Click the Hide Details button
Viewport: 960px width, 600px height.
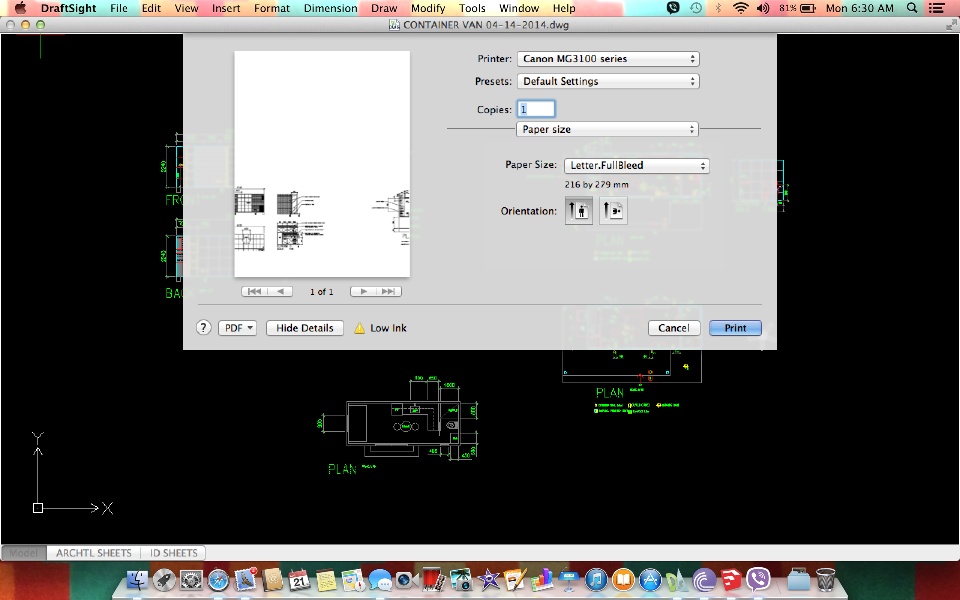click(305, 328)
